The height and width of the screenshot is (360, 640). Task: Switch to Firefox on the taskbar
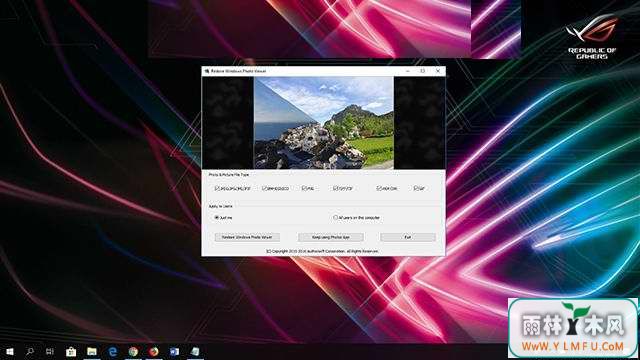coord(153,351)
